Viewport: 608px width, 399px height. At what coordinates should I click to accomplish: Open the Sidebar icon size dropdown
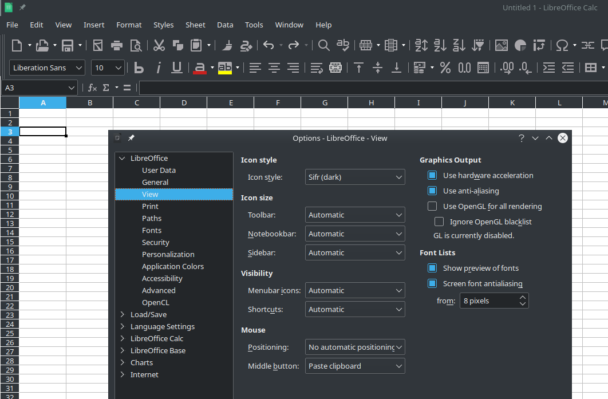(x=355, y=253)
